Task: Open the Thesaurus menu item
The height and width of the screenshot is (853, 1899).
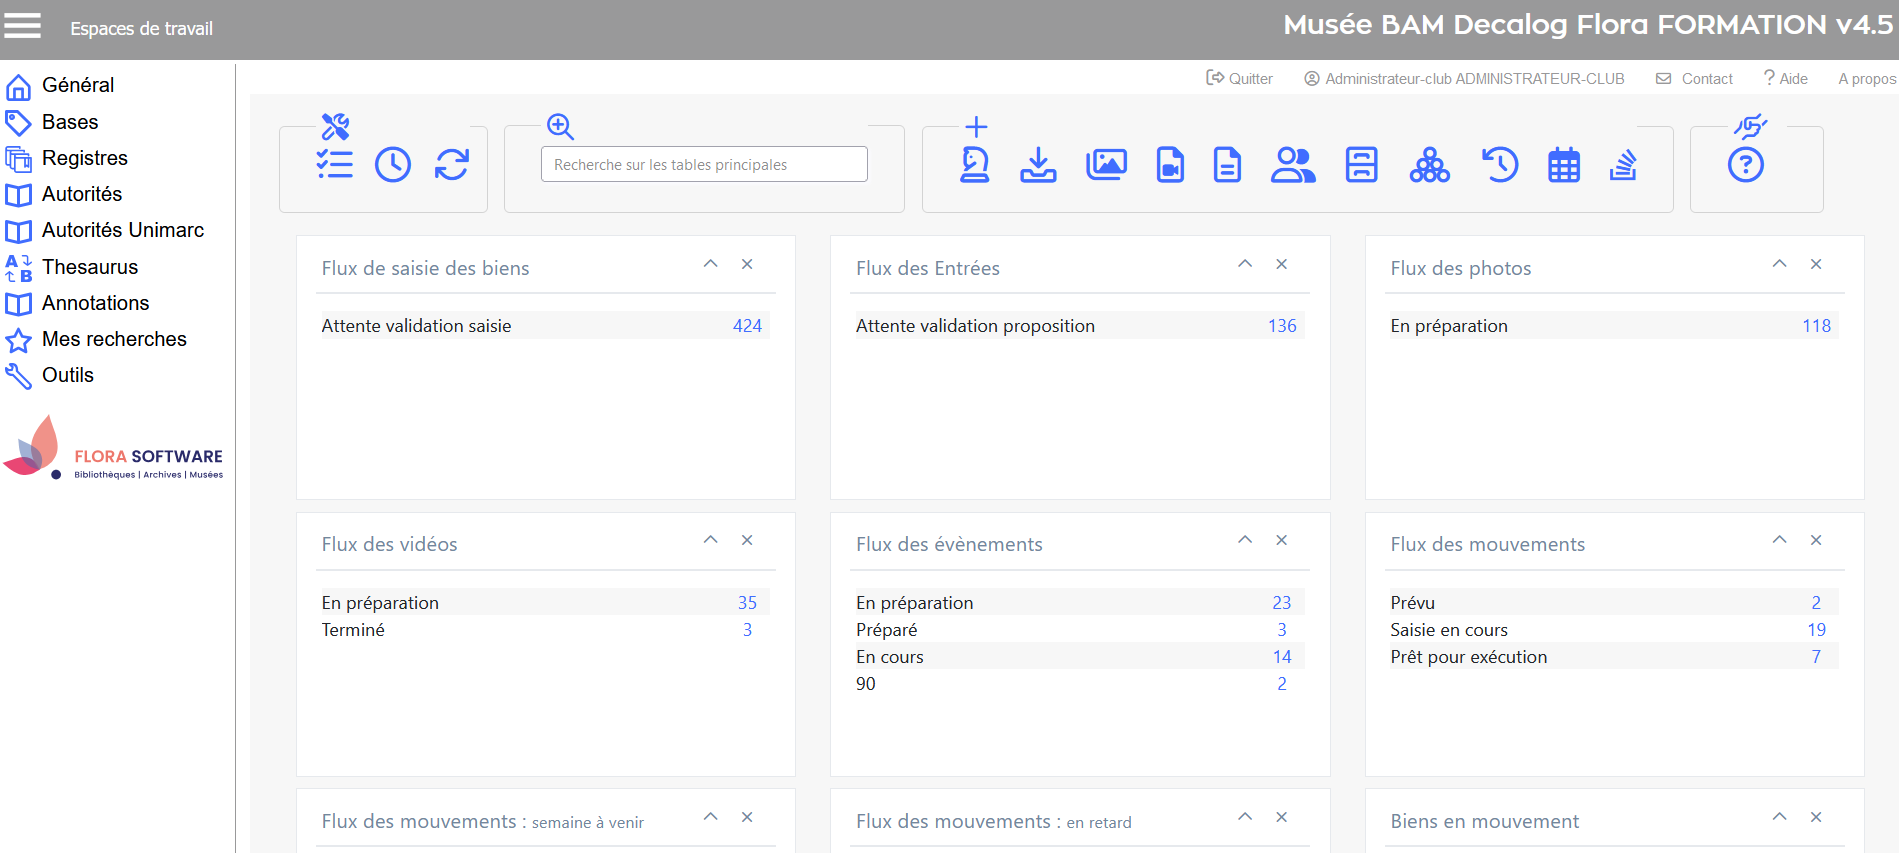Action: pos(90,267)
